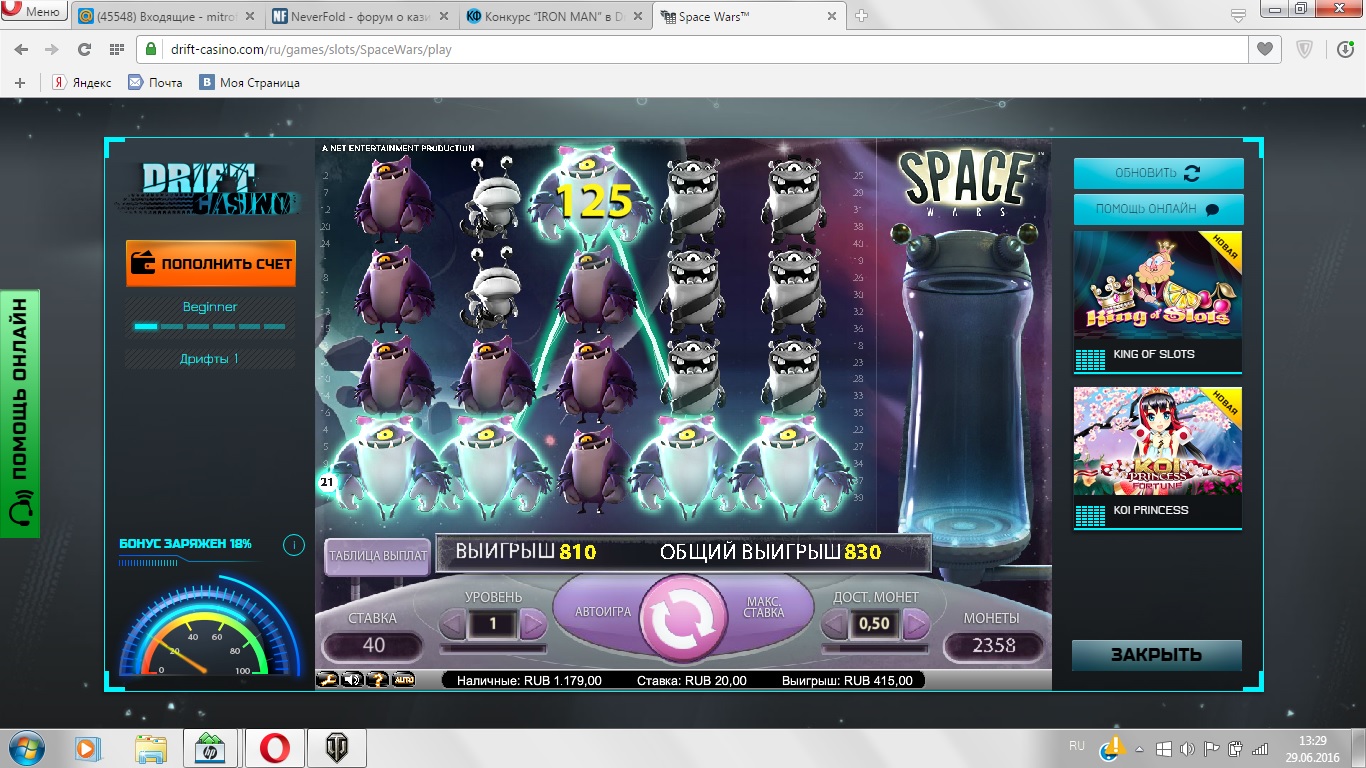Set maximum bet with МАКС. СТАВКА
The height and width of the screenshot is (768, 1366).
click(x=764, y=606)
